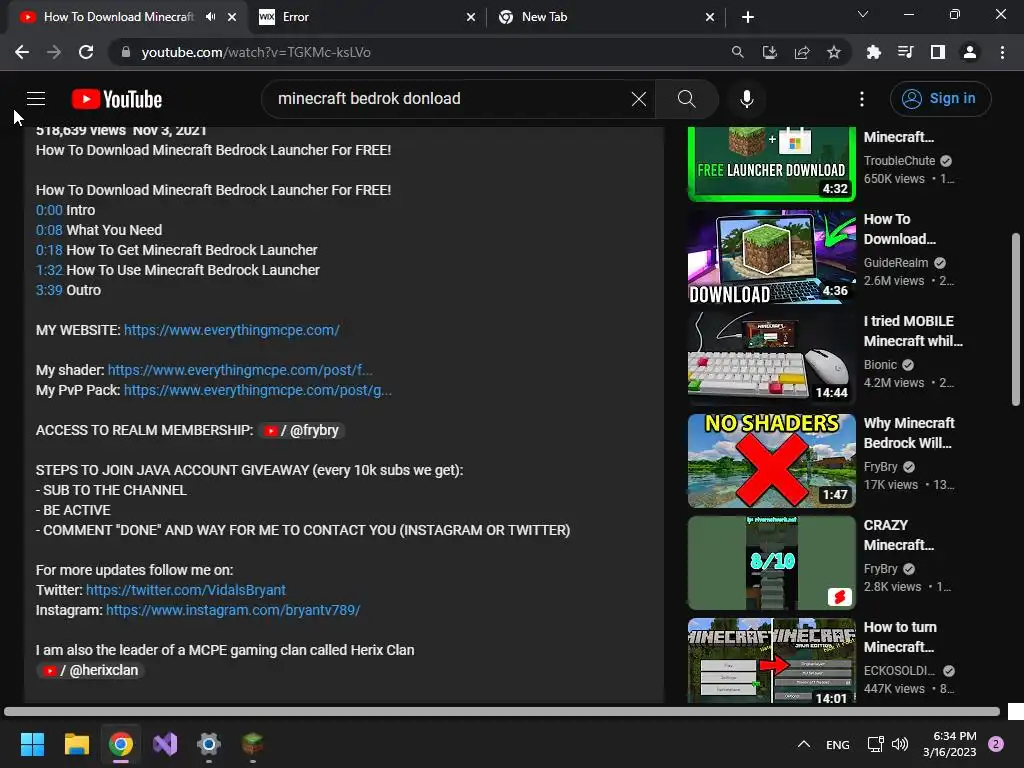
Task: Open volume control in system tray
Action: click(x=900, y=744)
